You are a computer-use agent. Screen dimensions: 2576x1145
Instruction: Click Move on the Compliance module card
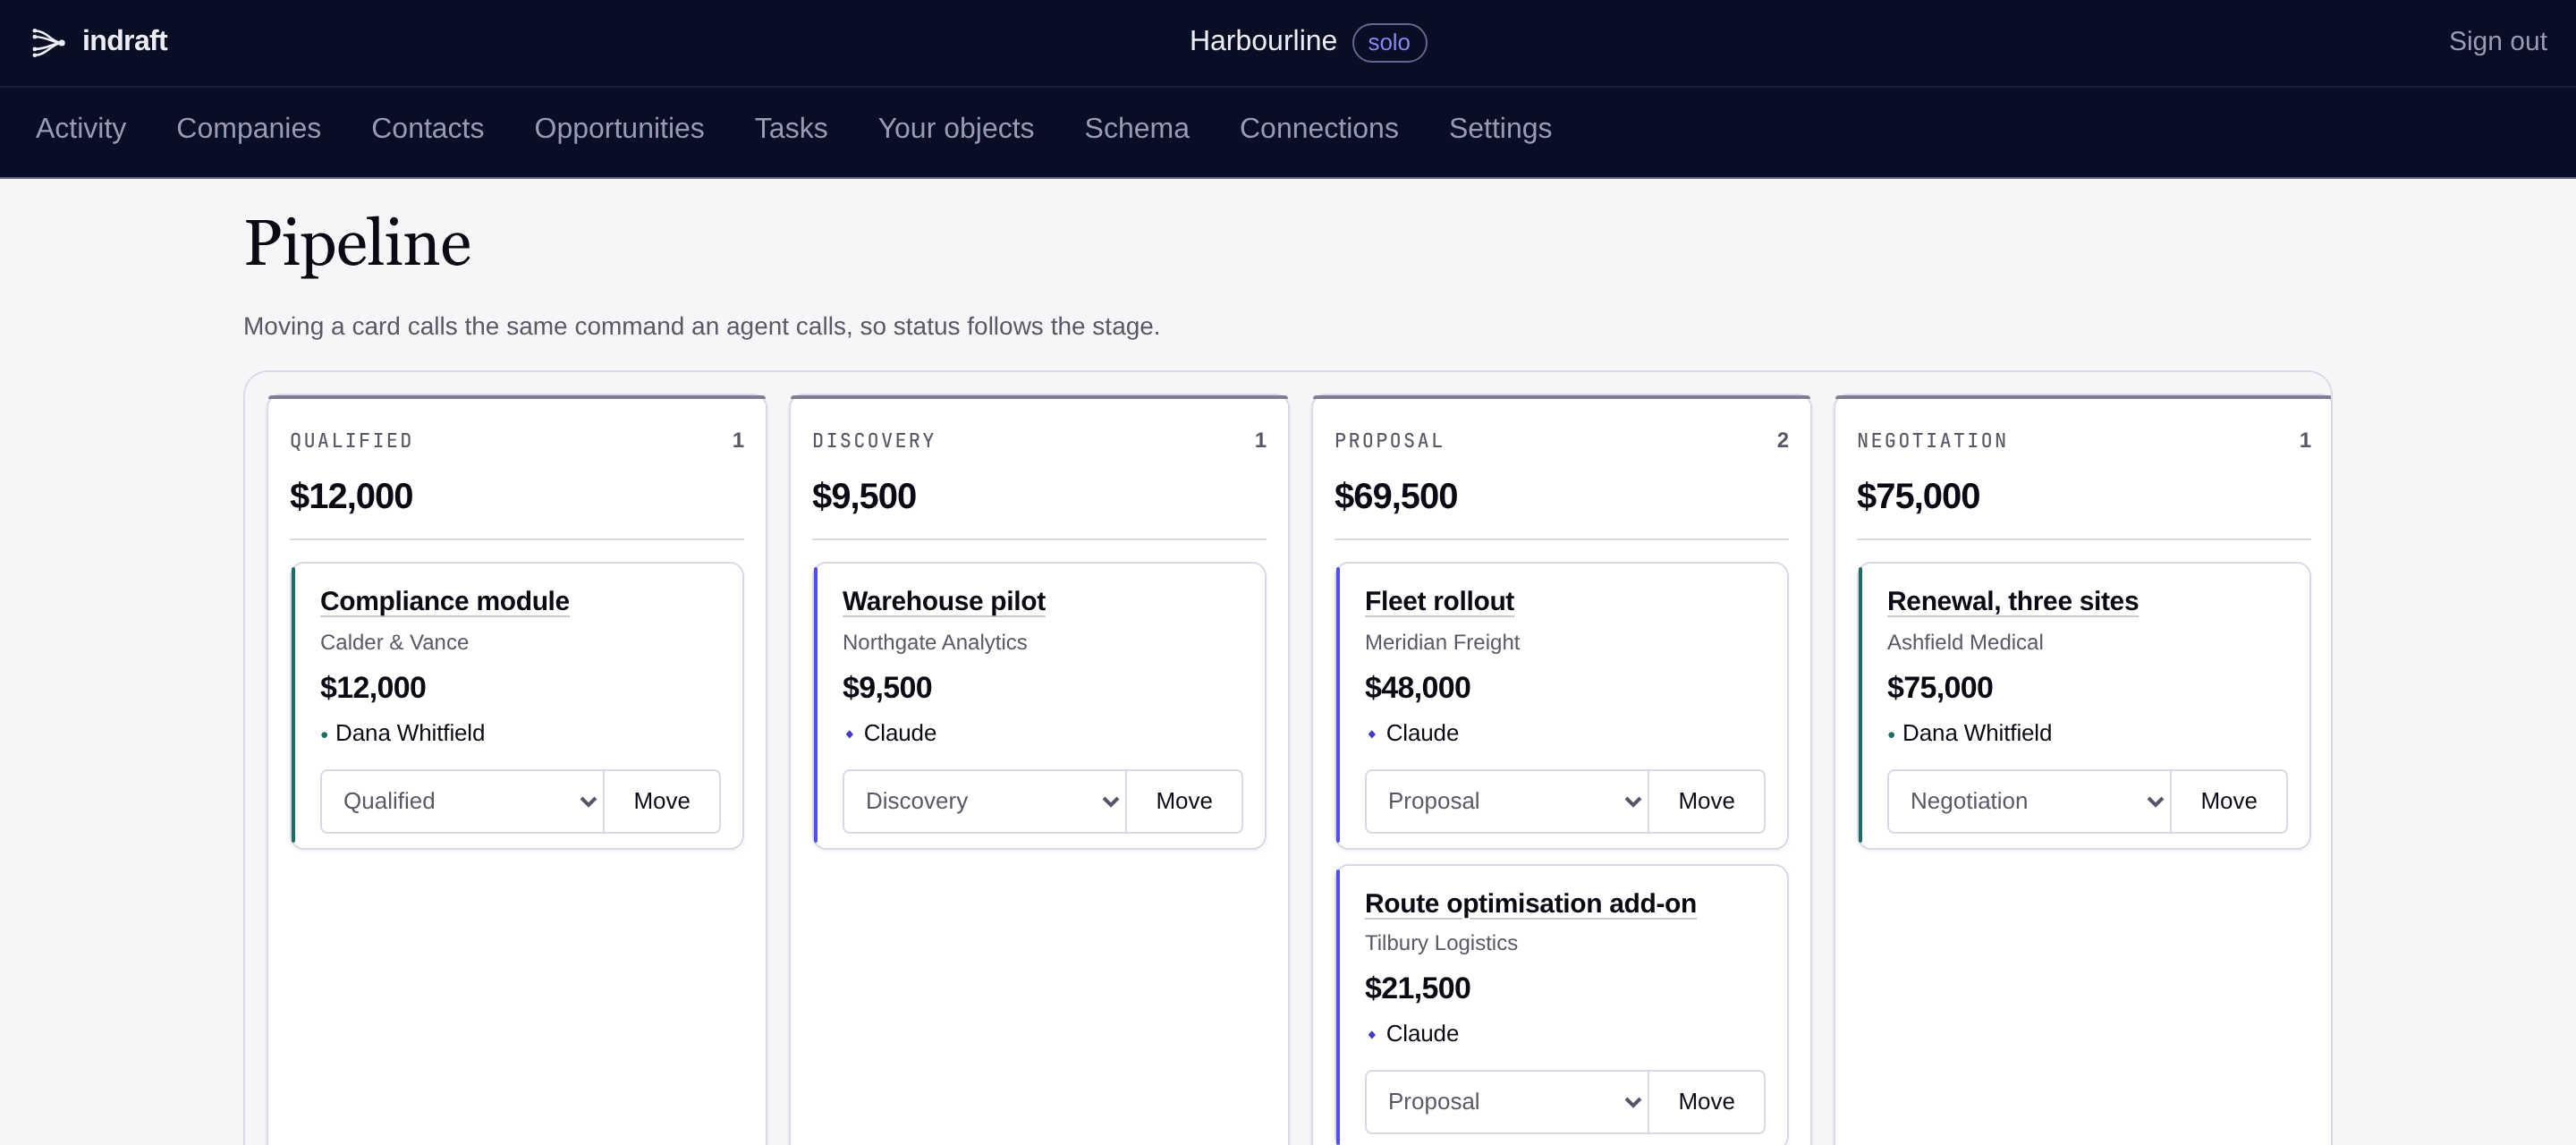662,801
